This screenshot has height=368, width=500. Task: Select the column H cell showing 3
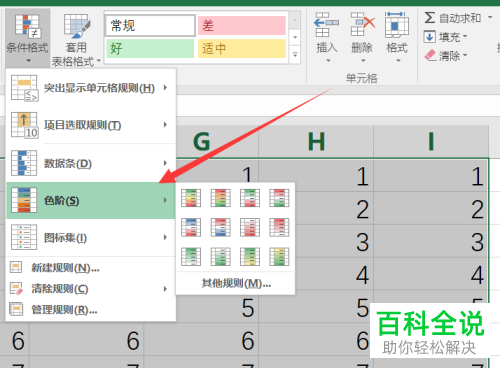tap(334, 241)
